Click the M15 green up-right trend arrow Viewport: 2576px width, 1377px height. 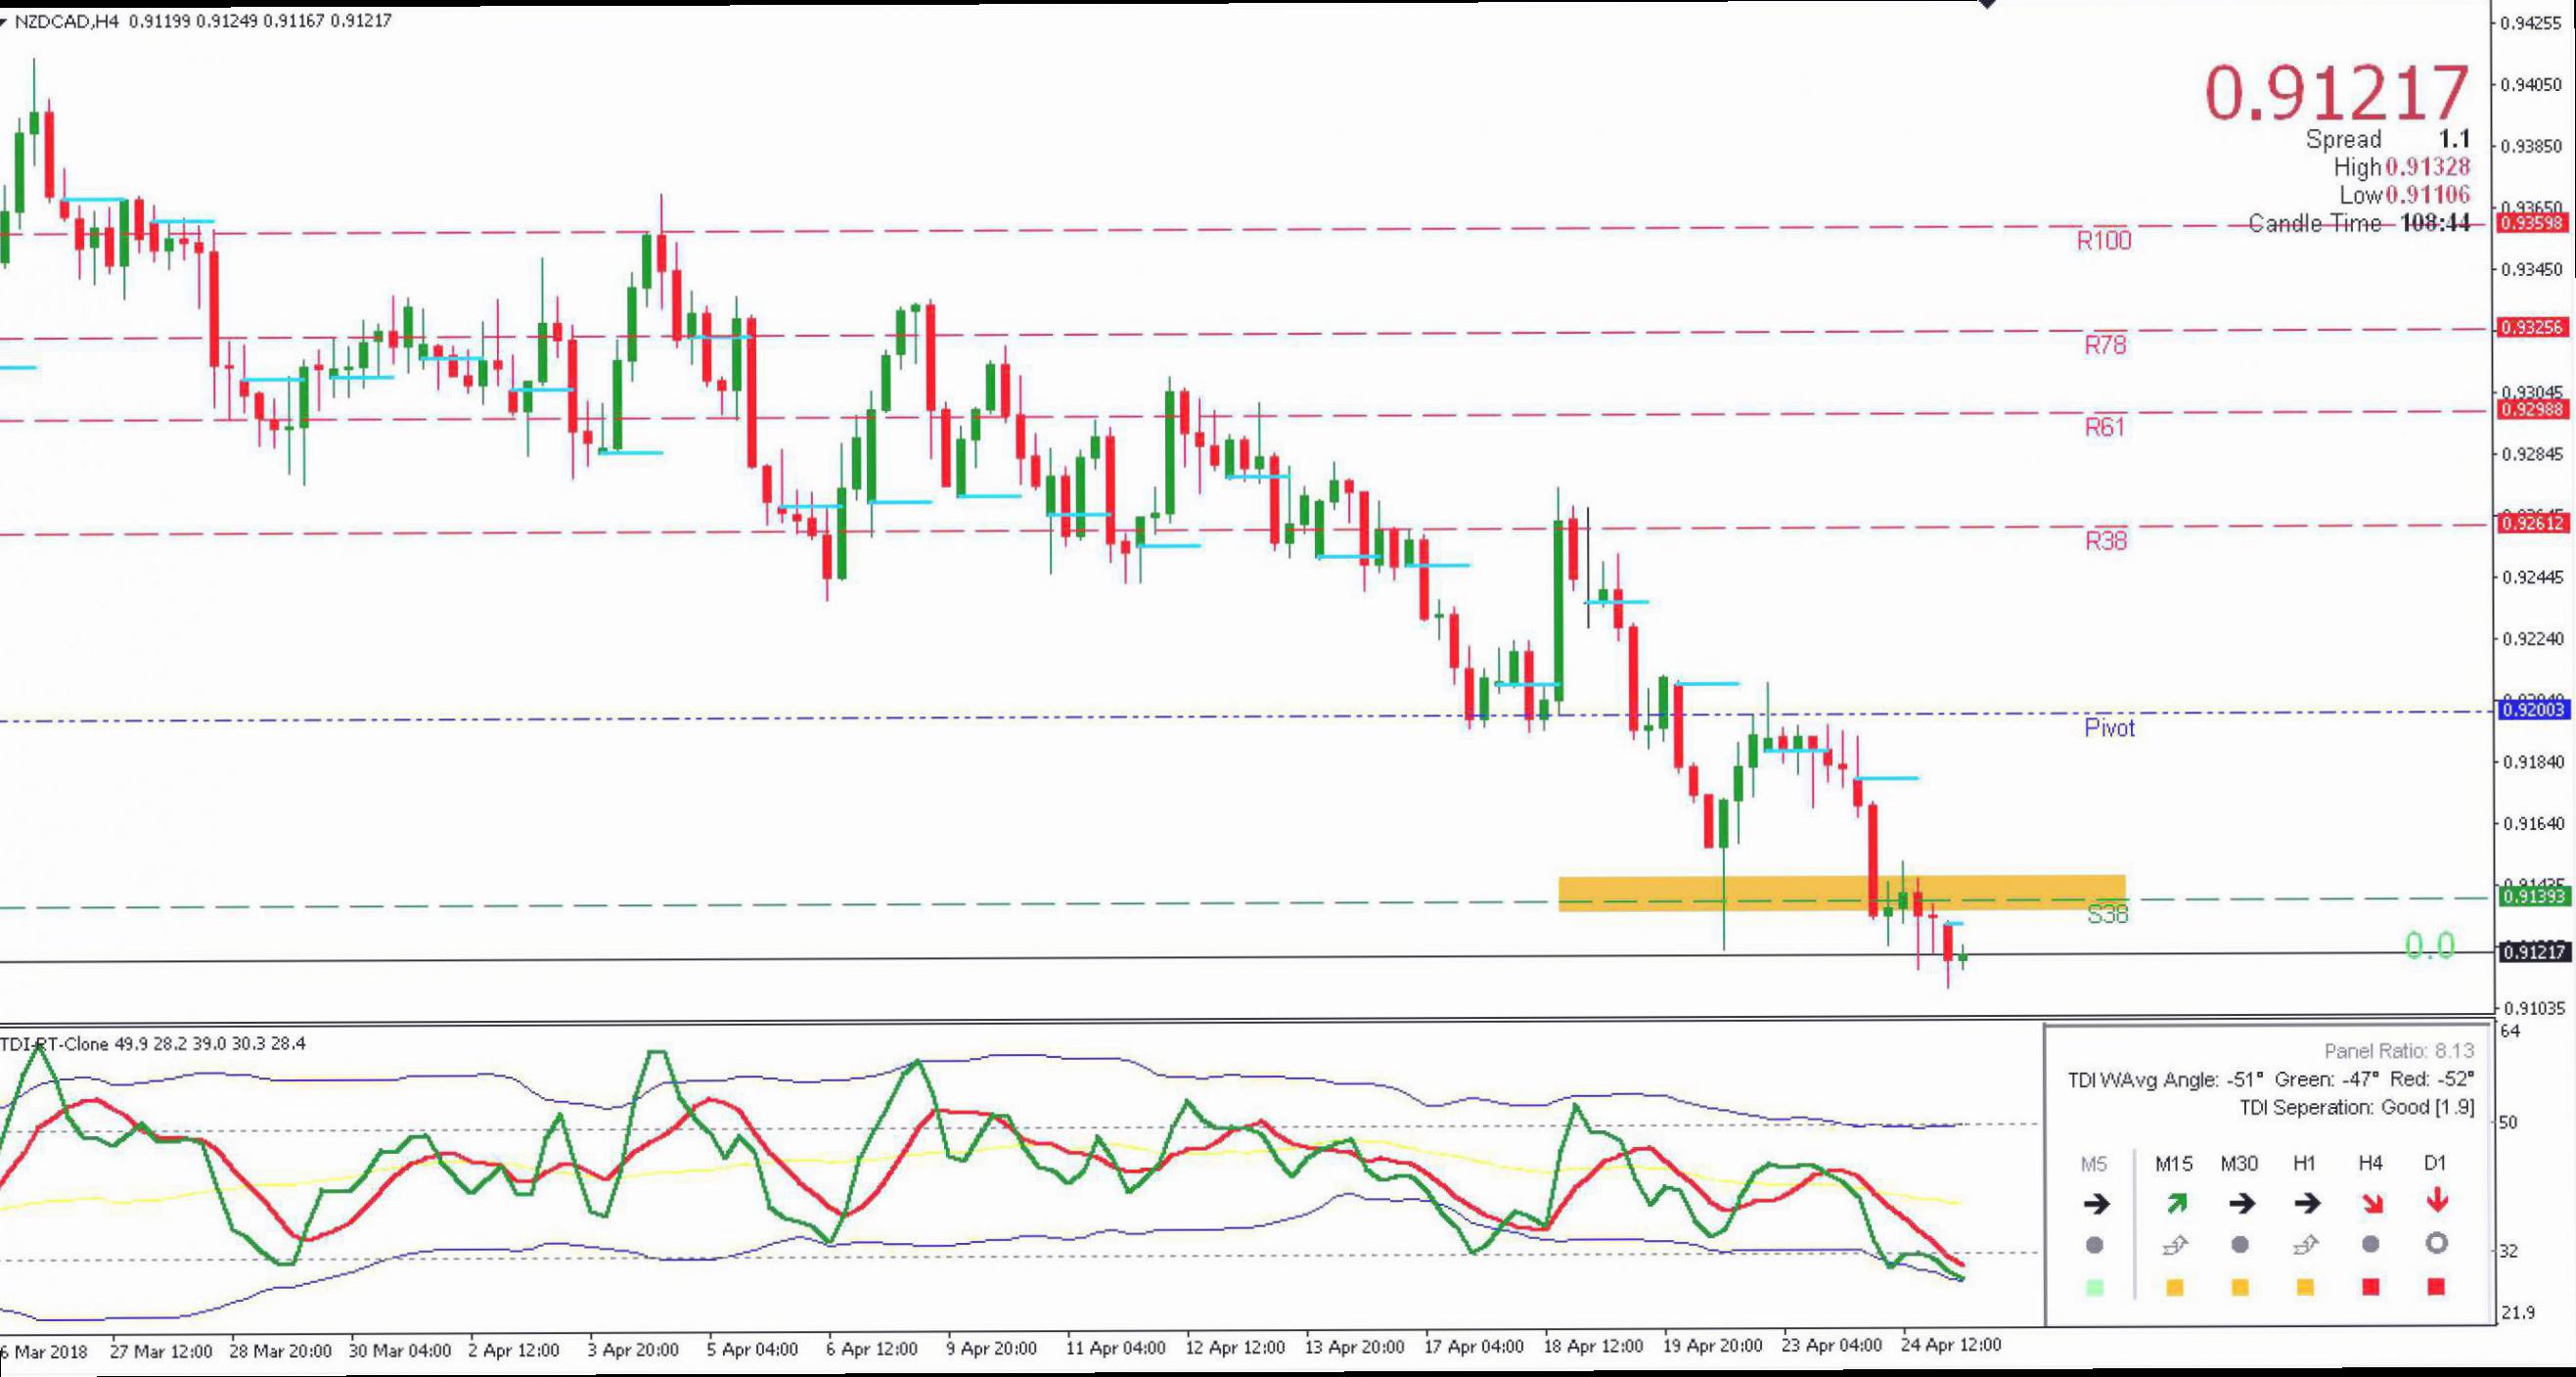point(2175,1203)
